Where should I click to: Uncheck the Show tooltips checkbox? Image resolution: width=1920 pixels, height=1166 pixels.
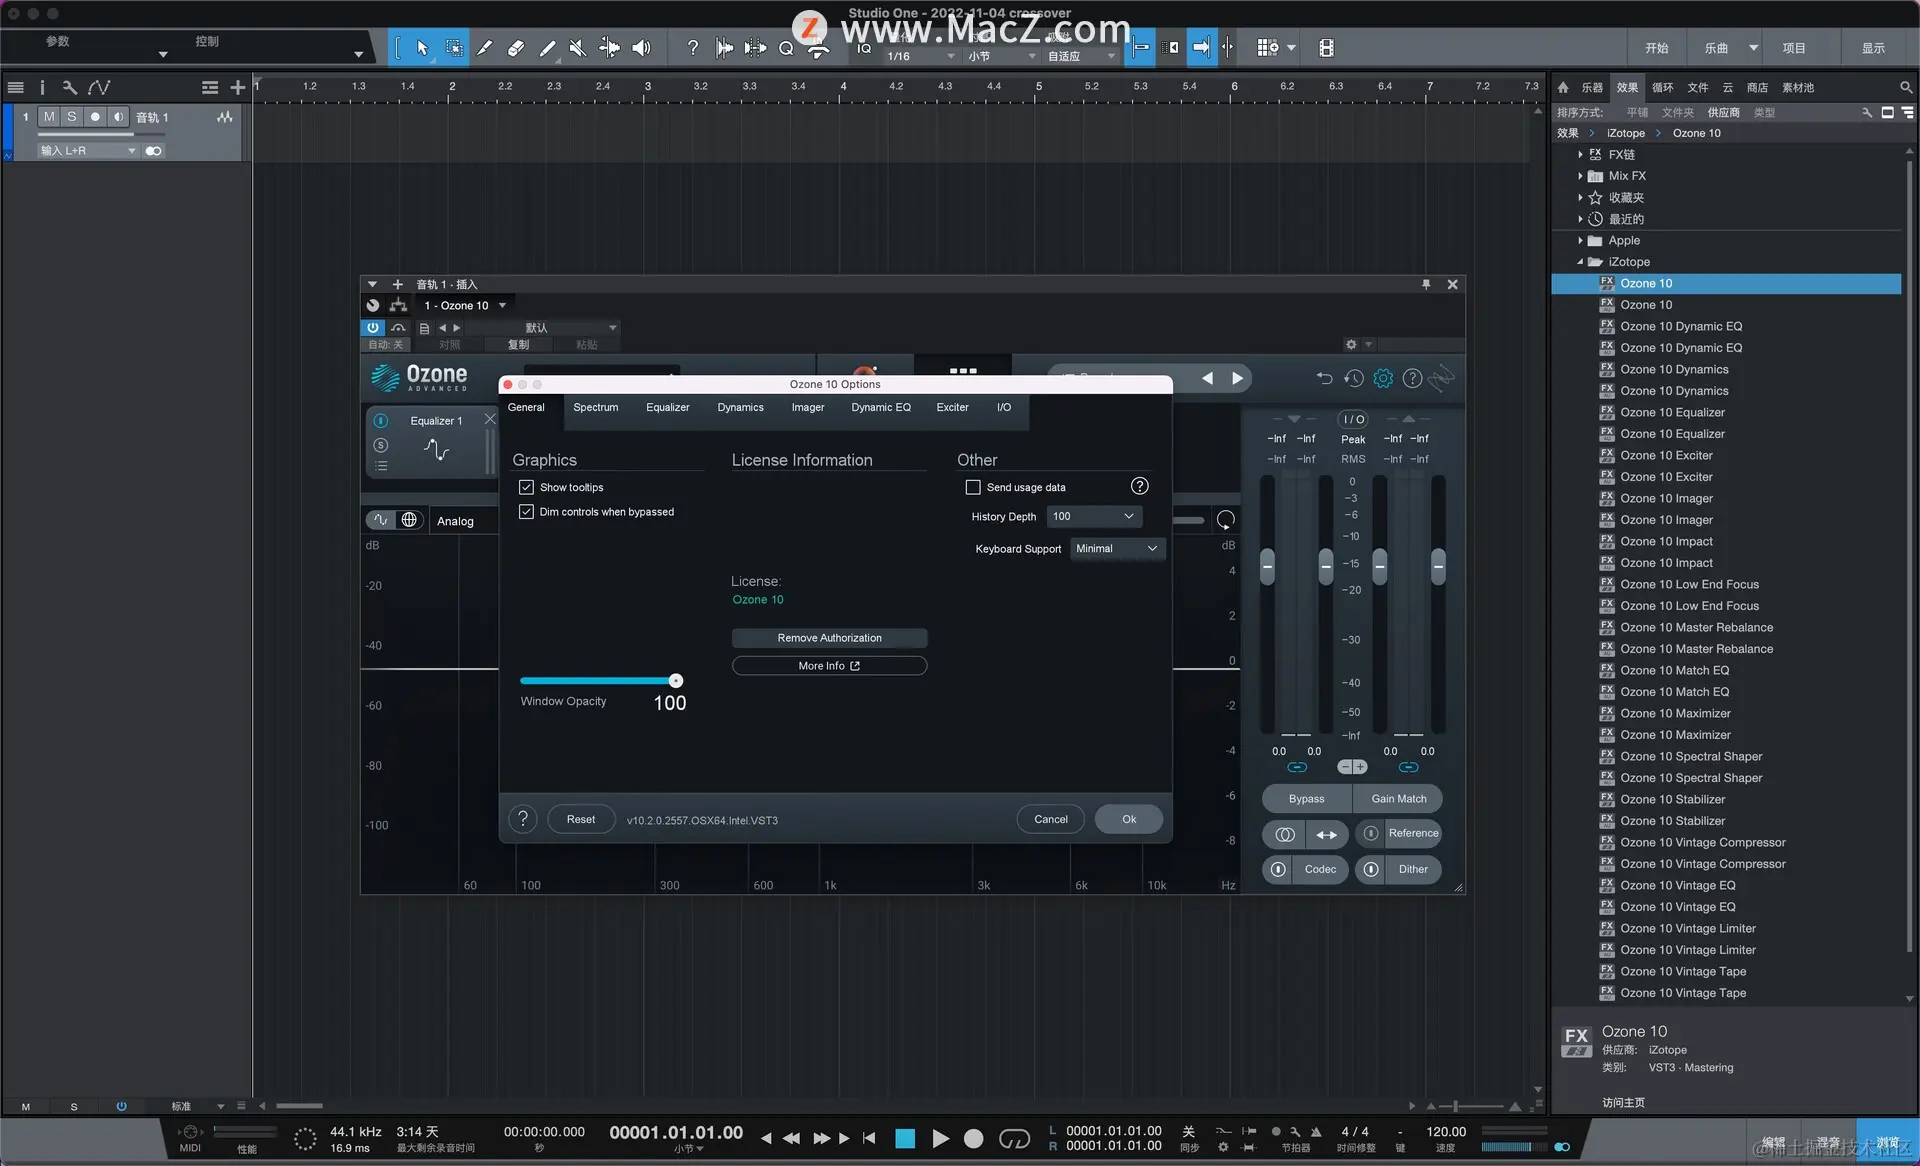pyautogui.click(x=526, y=487)
